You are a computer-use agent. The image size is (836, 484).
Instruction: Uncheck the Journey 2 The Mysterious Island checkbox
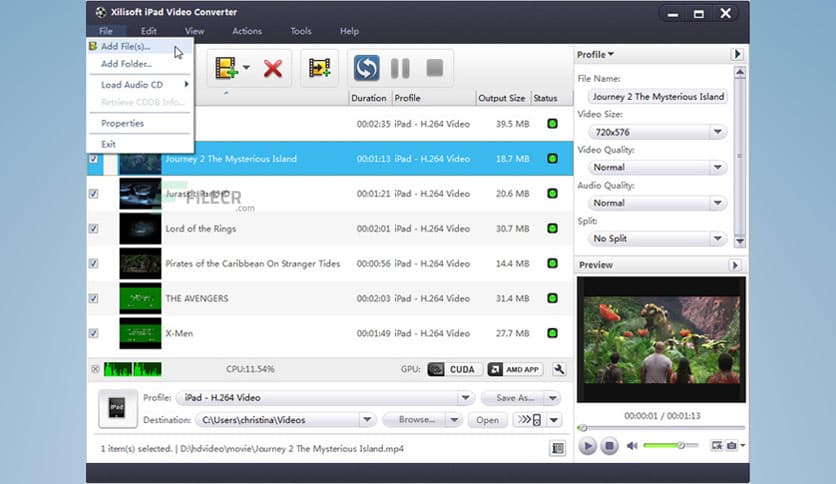(x=94, y=159)
